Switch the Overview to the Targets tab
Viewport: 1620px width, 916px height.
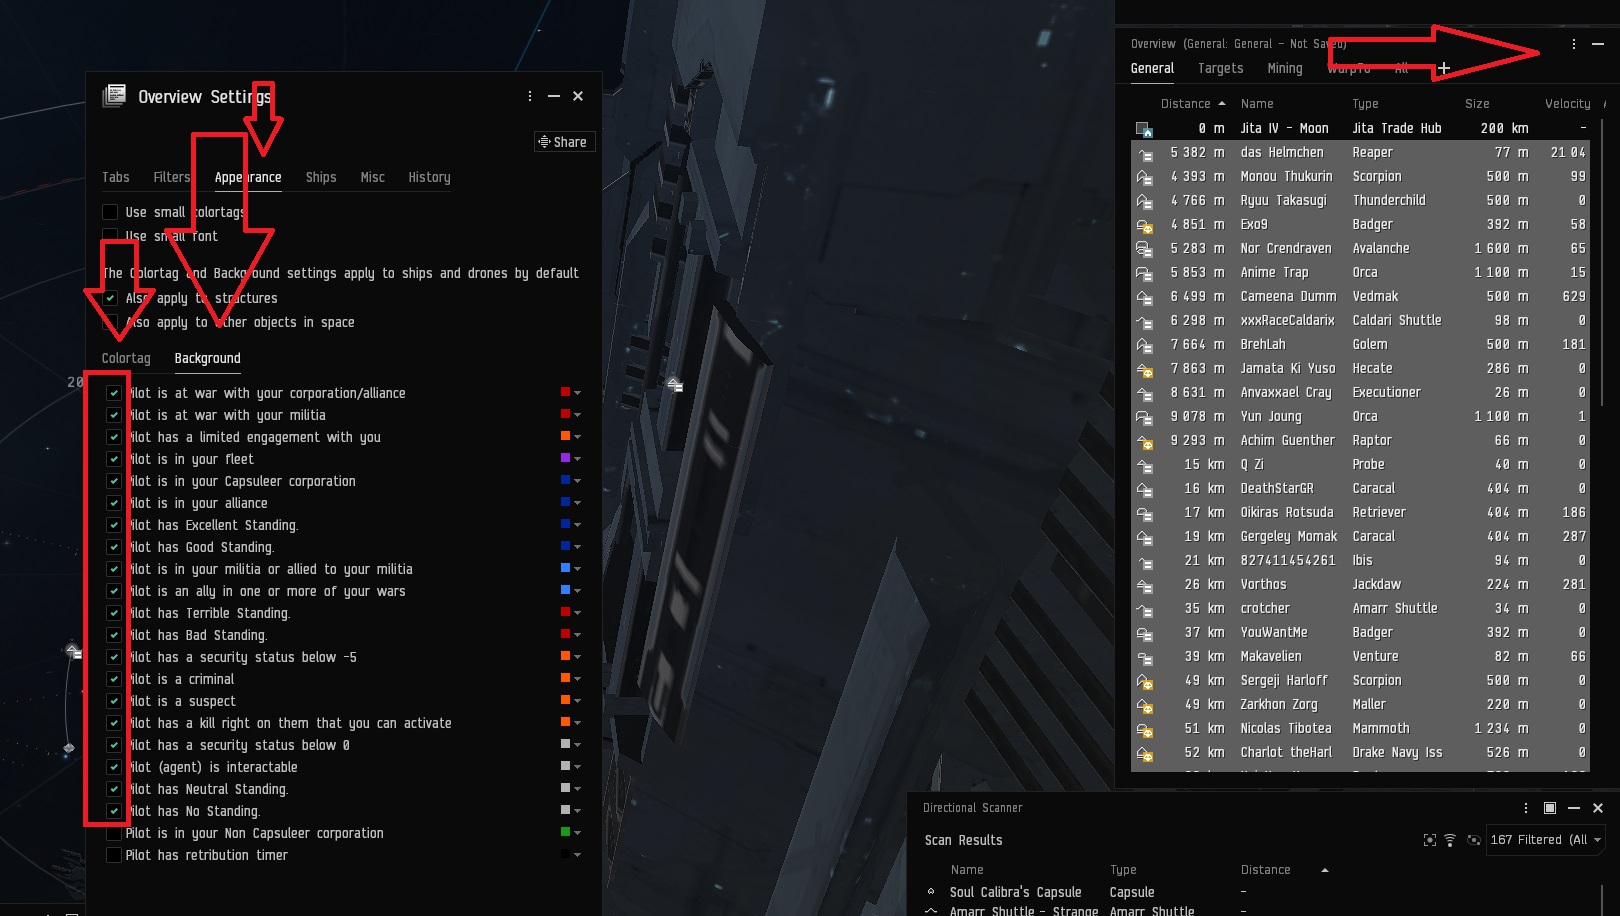[1221, 68]
